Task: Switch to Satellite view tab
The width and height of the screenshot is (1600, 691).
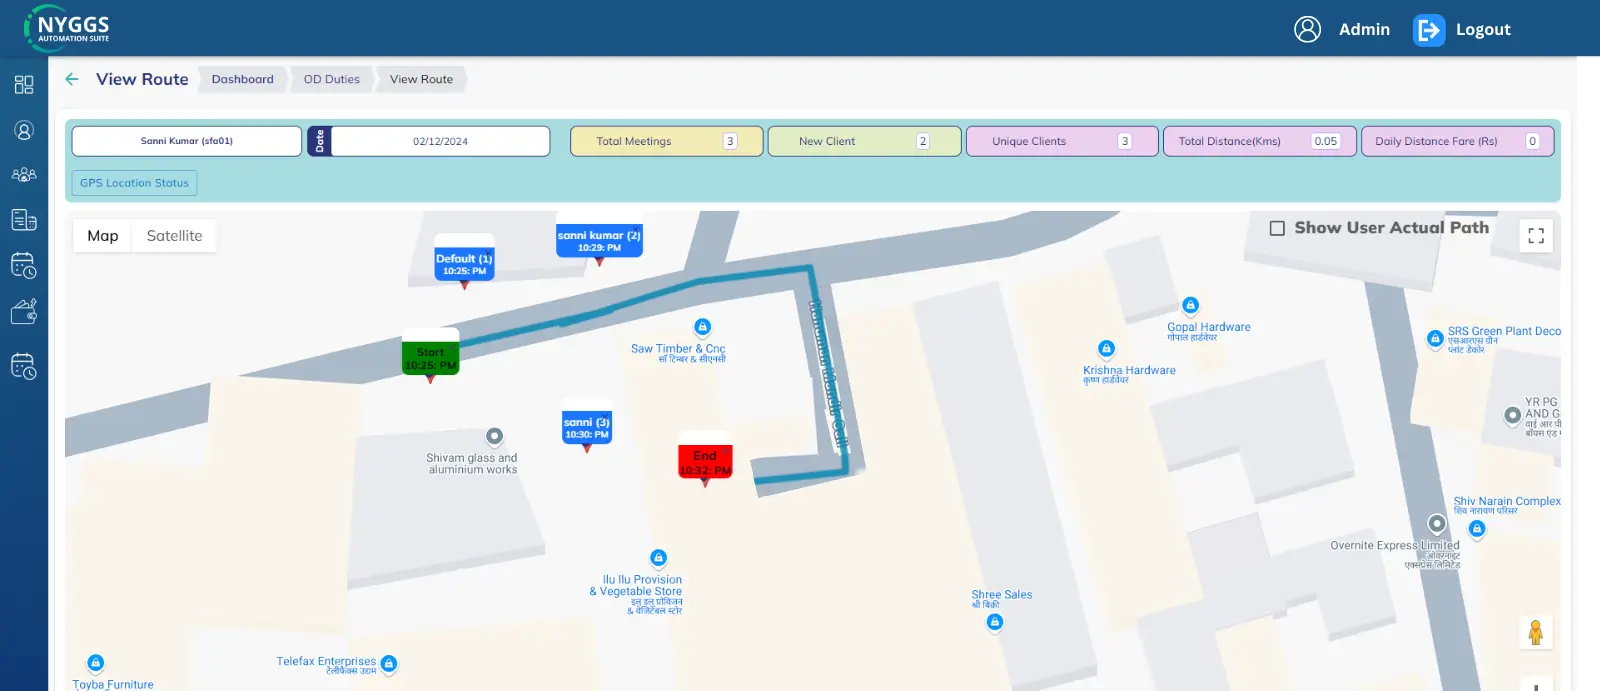Action: 174,236
